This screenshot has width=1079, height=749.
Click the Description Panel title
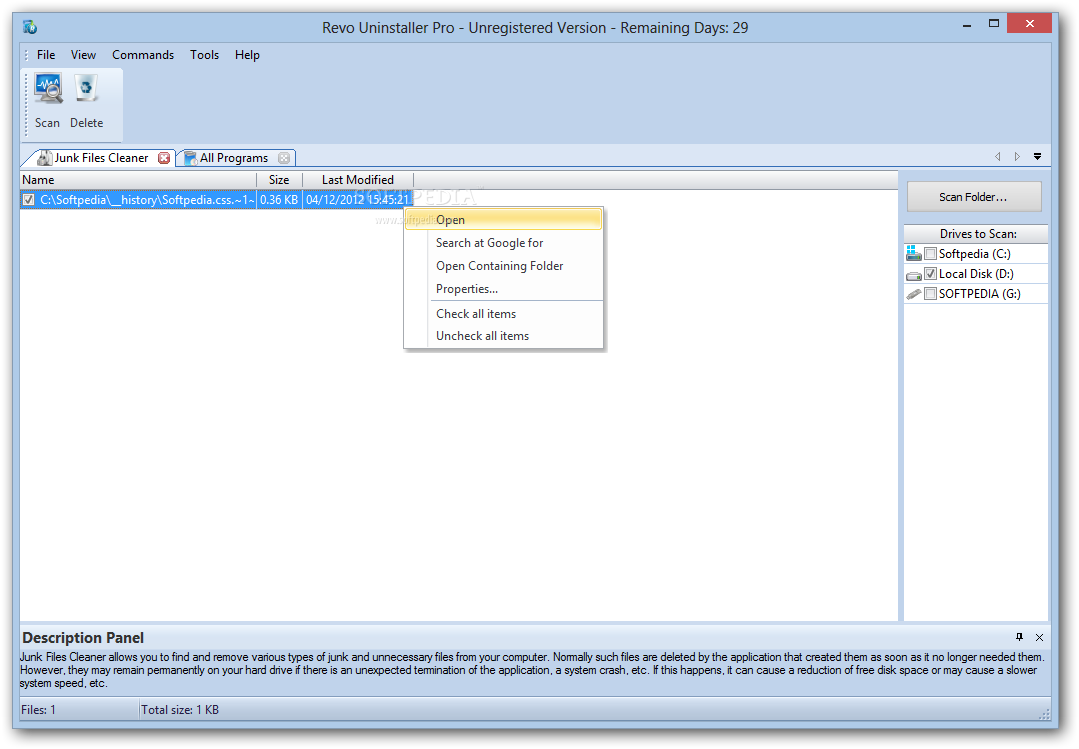(x=83, y=637)
